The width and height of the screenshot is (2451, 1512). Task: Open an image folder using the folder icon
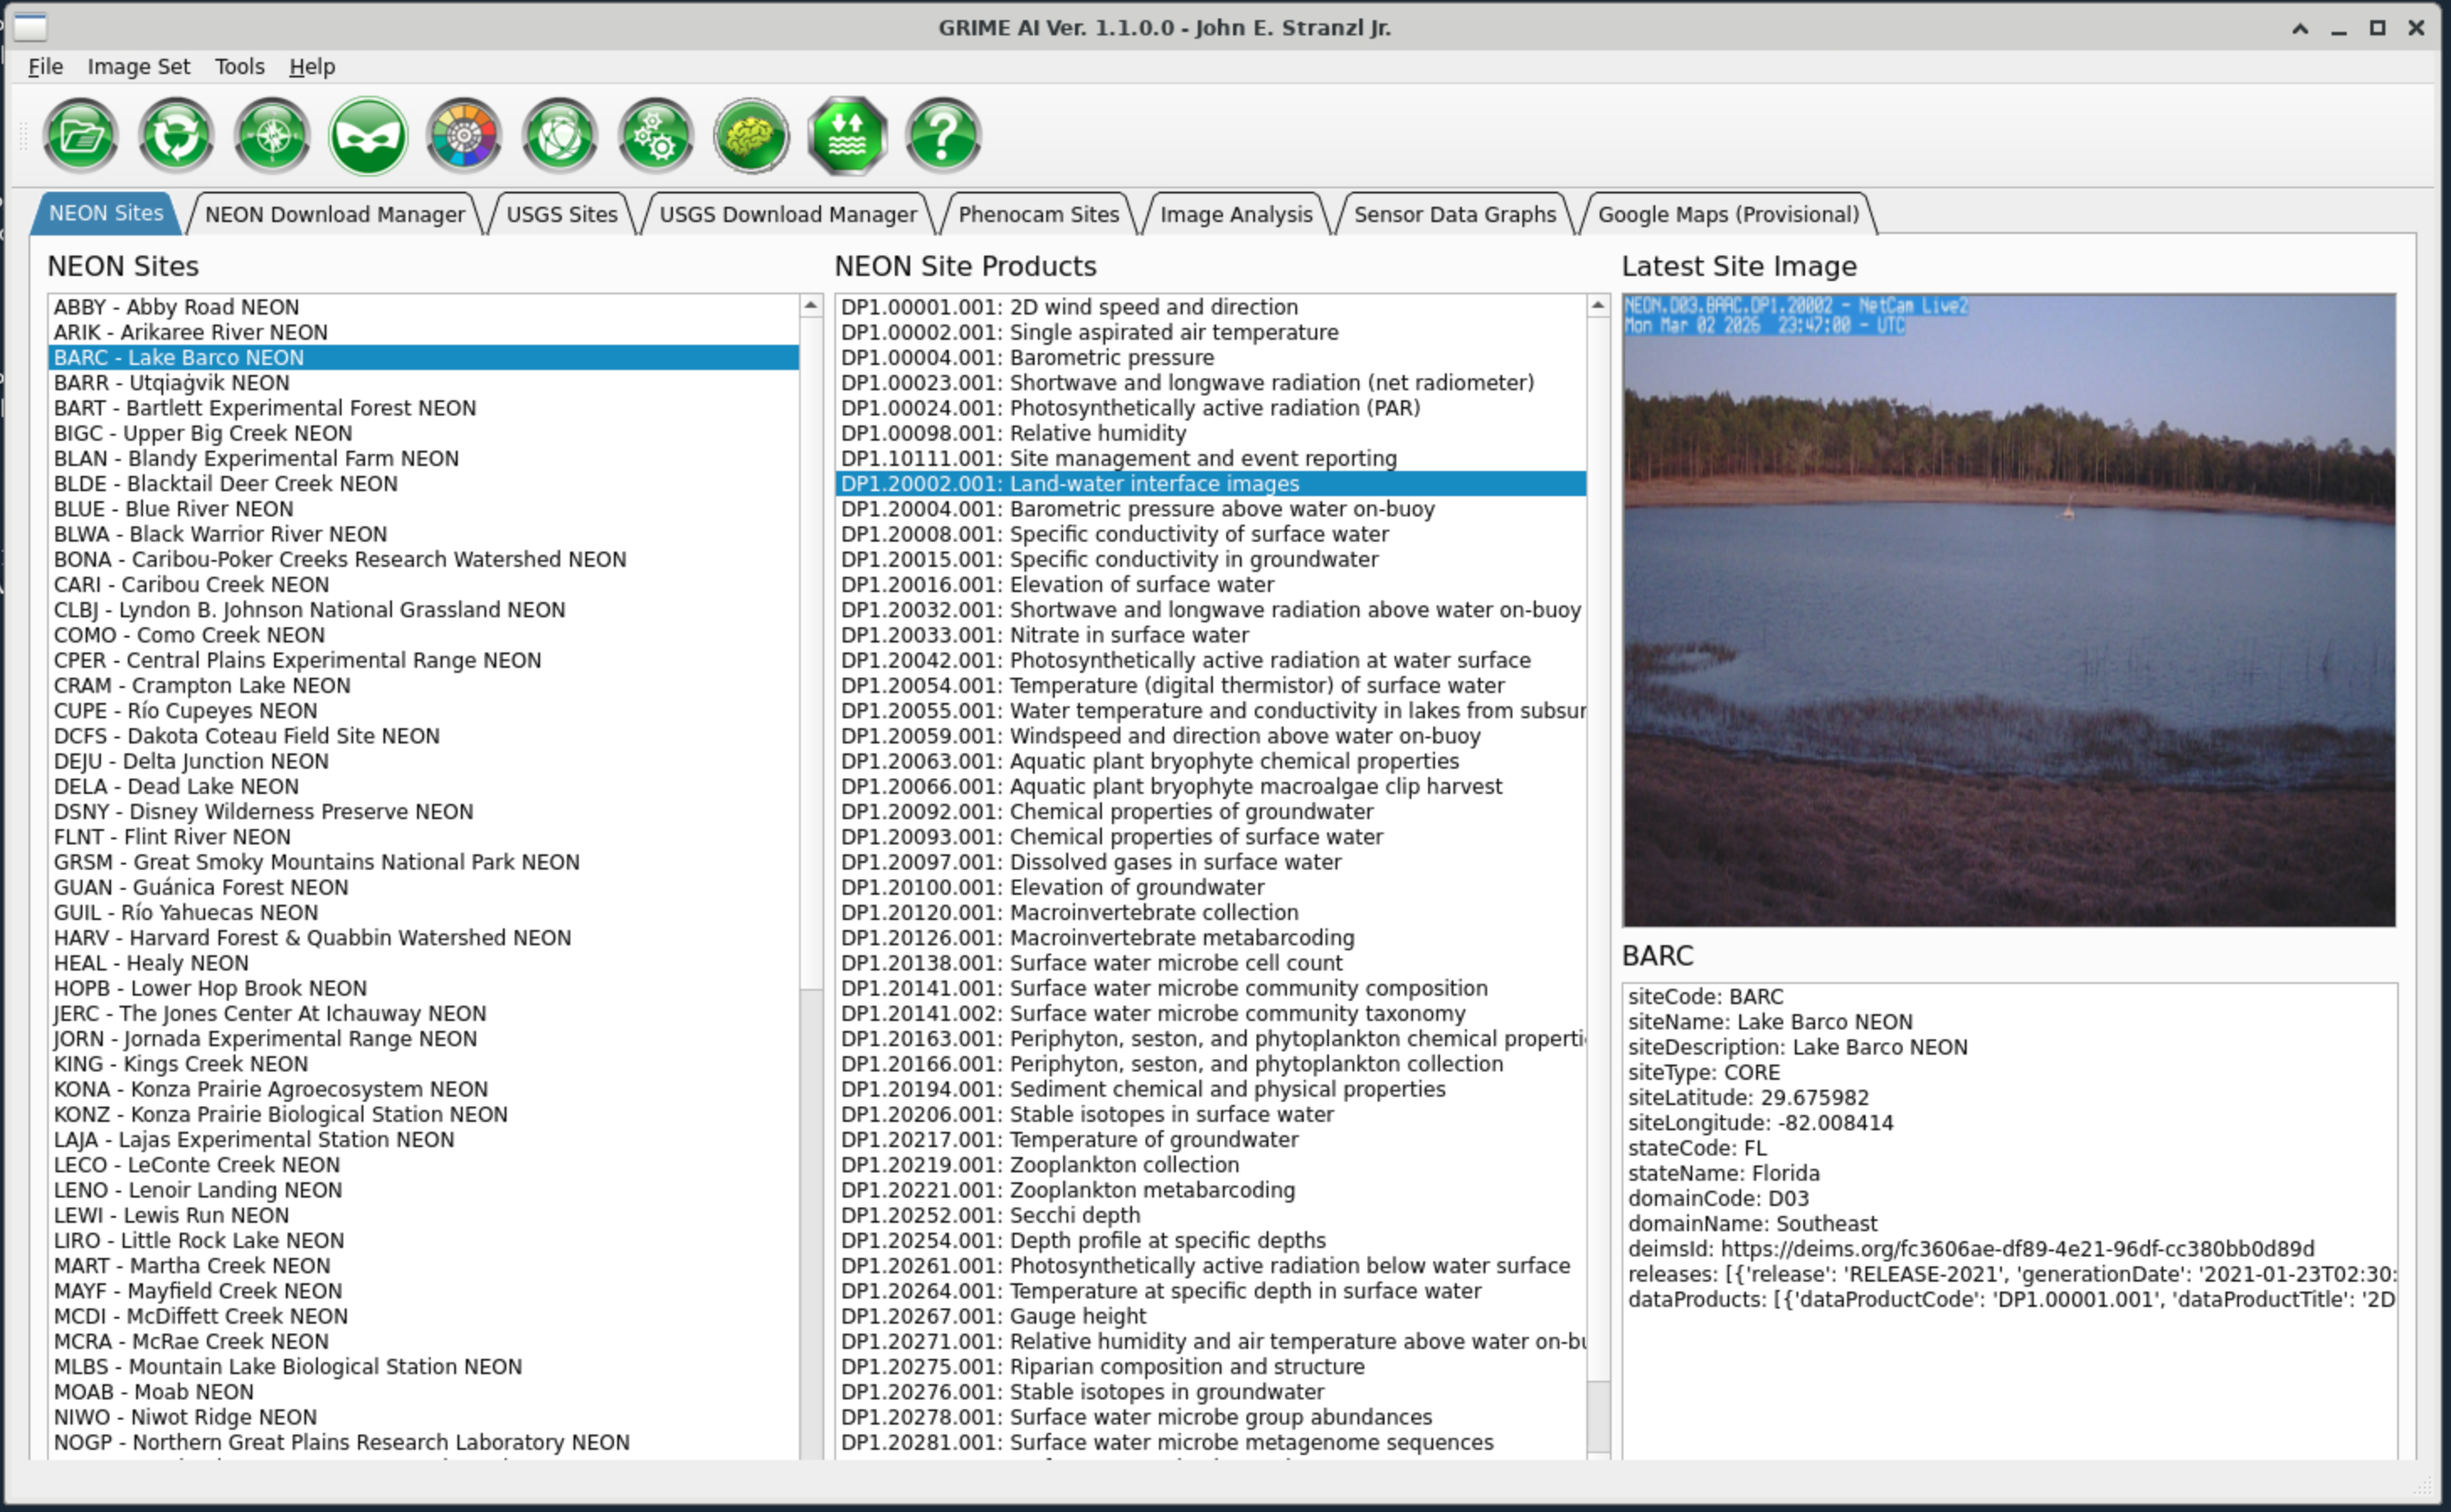(x=81, y=134)
